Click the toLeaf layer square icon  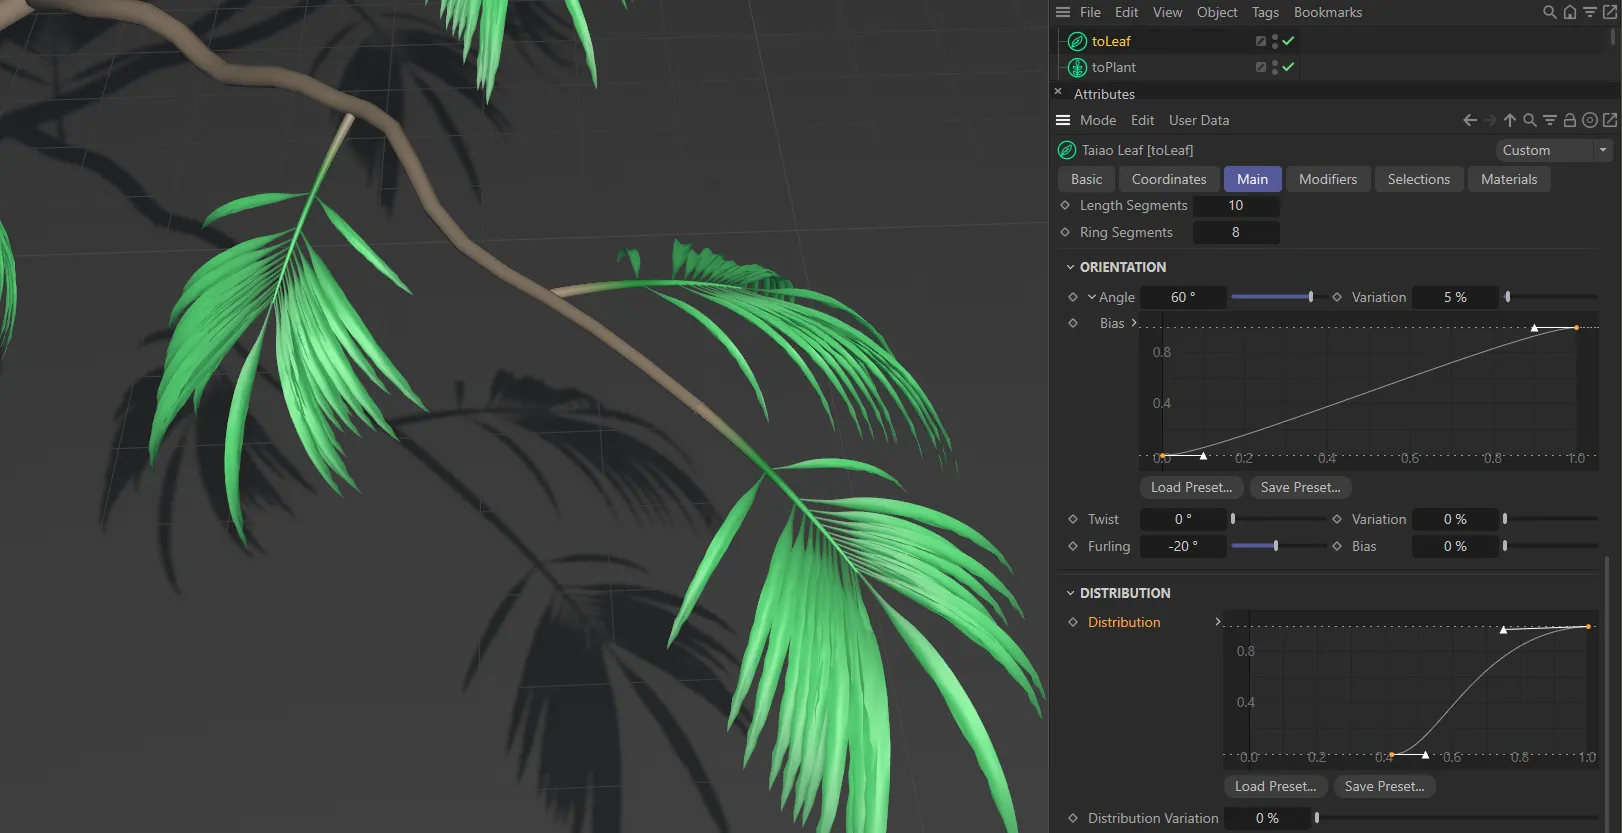point(1261,41)
